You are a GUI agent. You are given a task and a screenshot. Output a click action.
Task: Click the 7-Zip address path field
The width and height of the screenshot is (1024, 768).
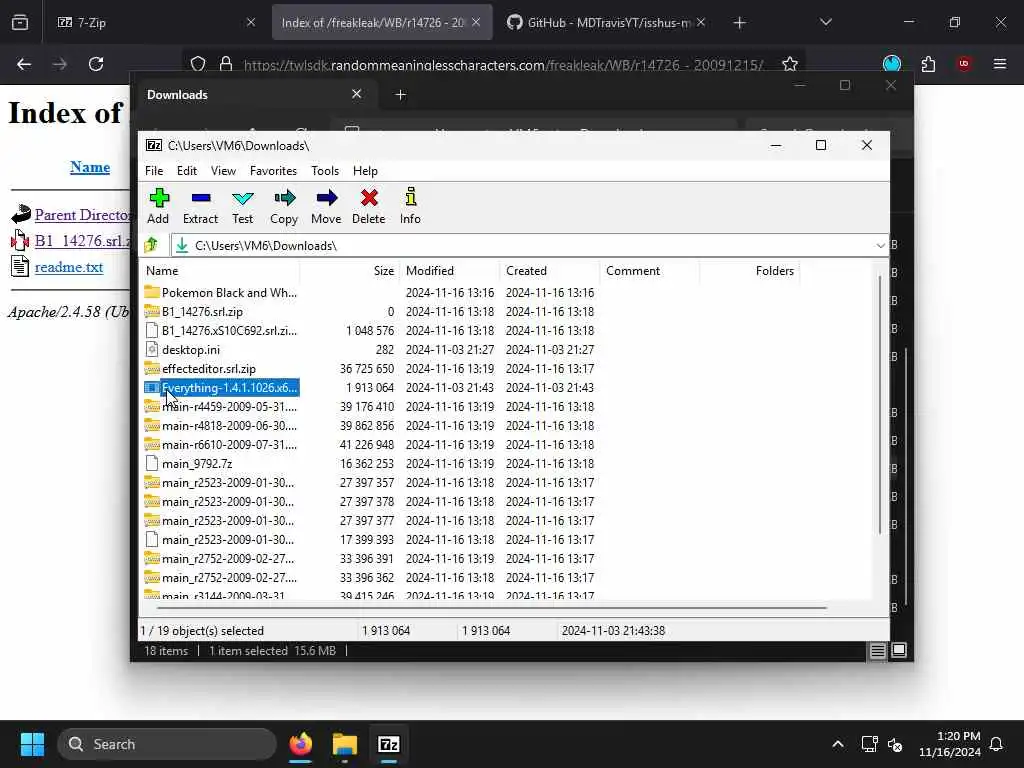[529, 246]
